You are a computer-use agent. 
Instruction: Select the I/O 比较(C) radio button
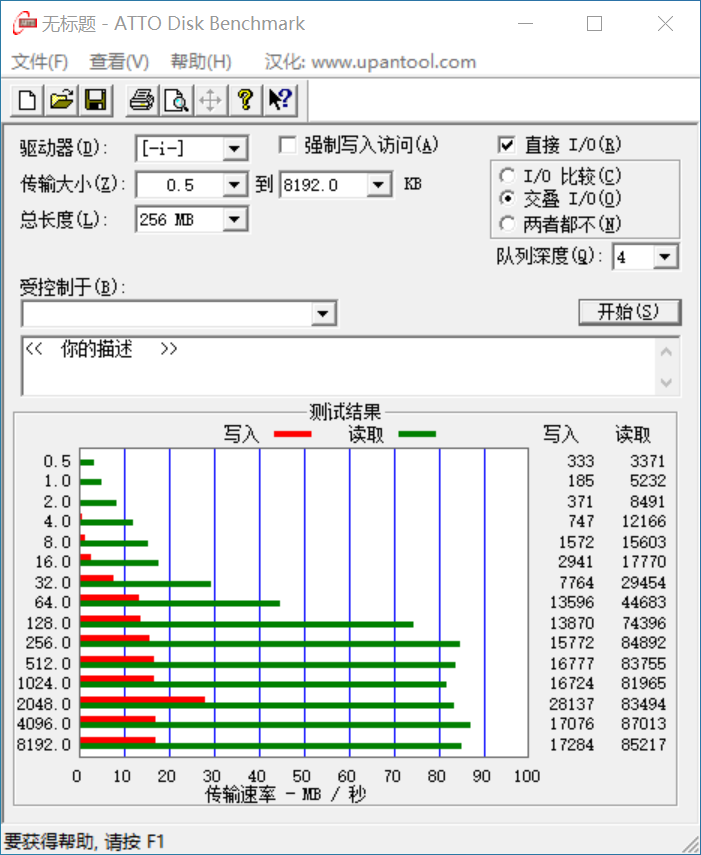pos(507,176)
